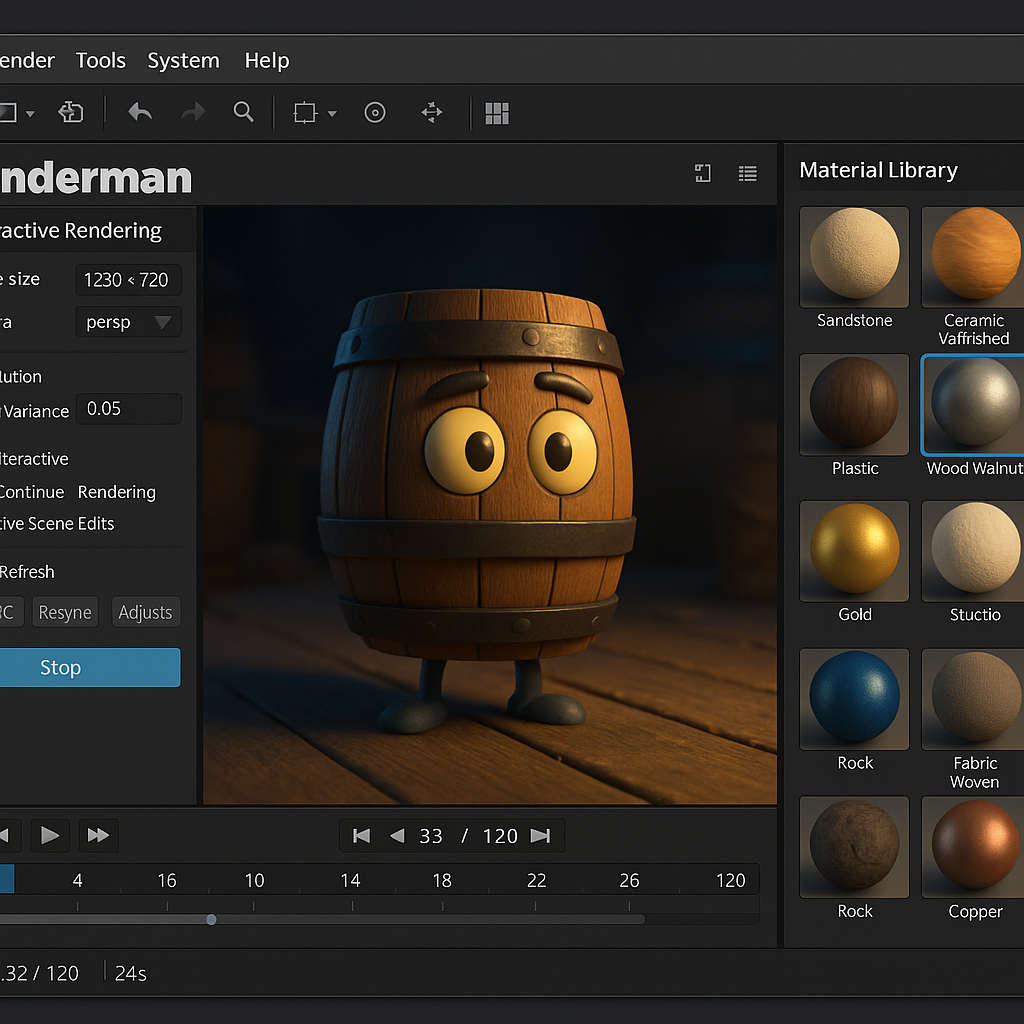Click the timeline scrubber handle
1024x1024 pixels.
[x=211, y=920]
